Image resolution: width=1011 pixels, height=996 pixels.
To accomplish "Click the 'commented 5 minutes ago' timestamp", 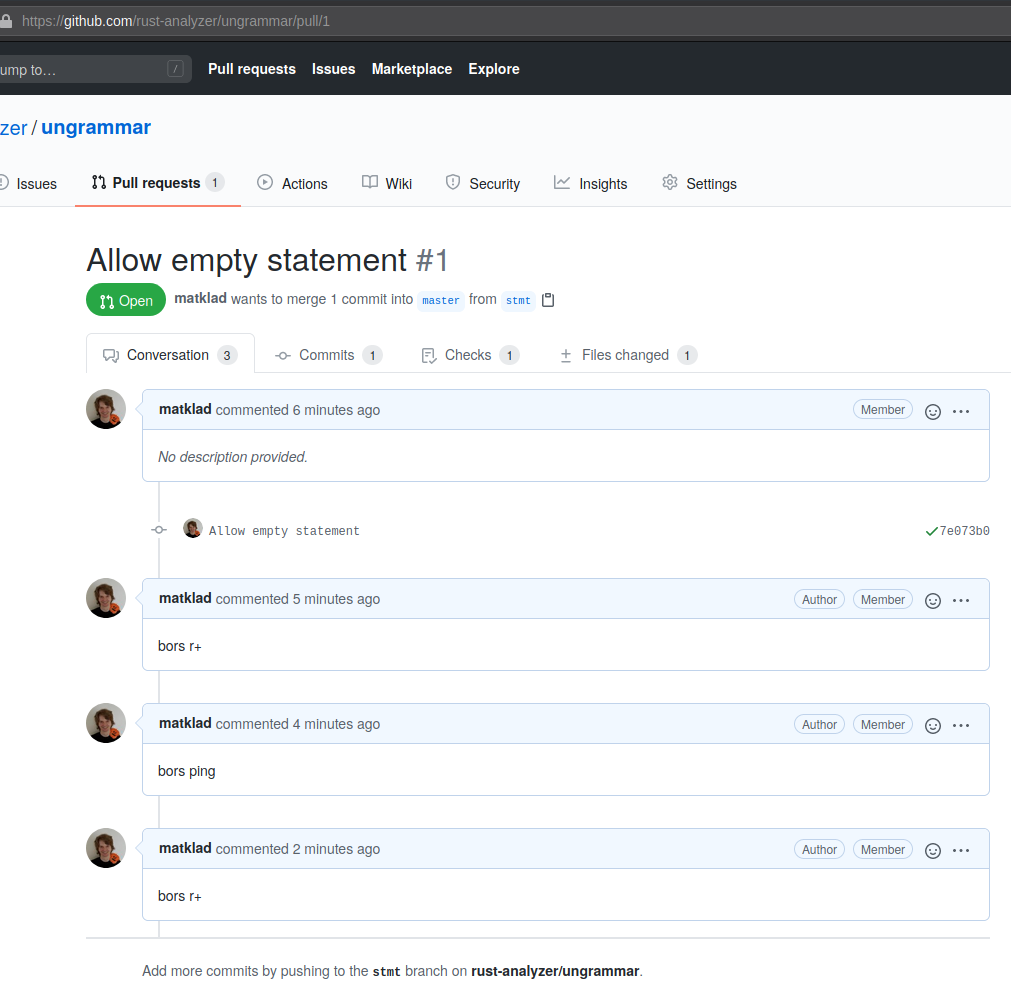I will (297, 599).
